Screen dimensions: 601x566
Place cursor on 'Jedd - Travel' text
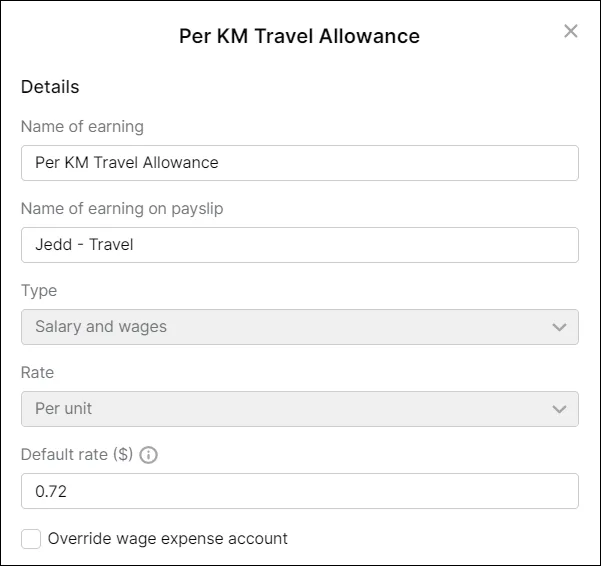84,245
